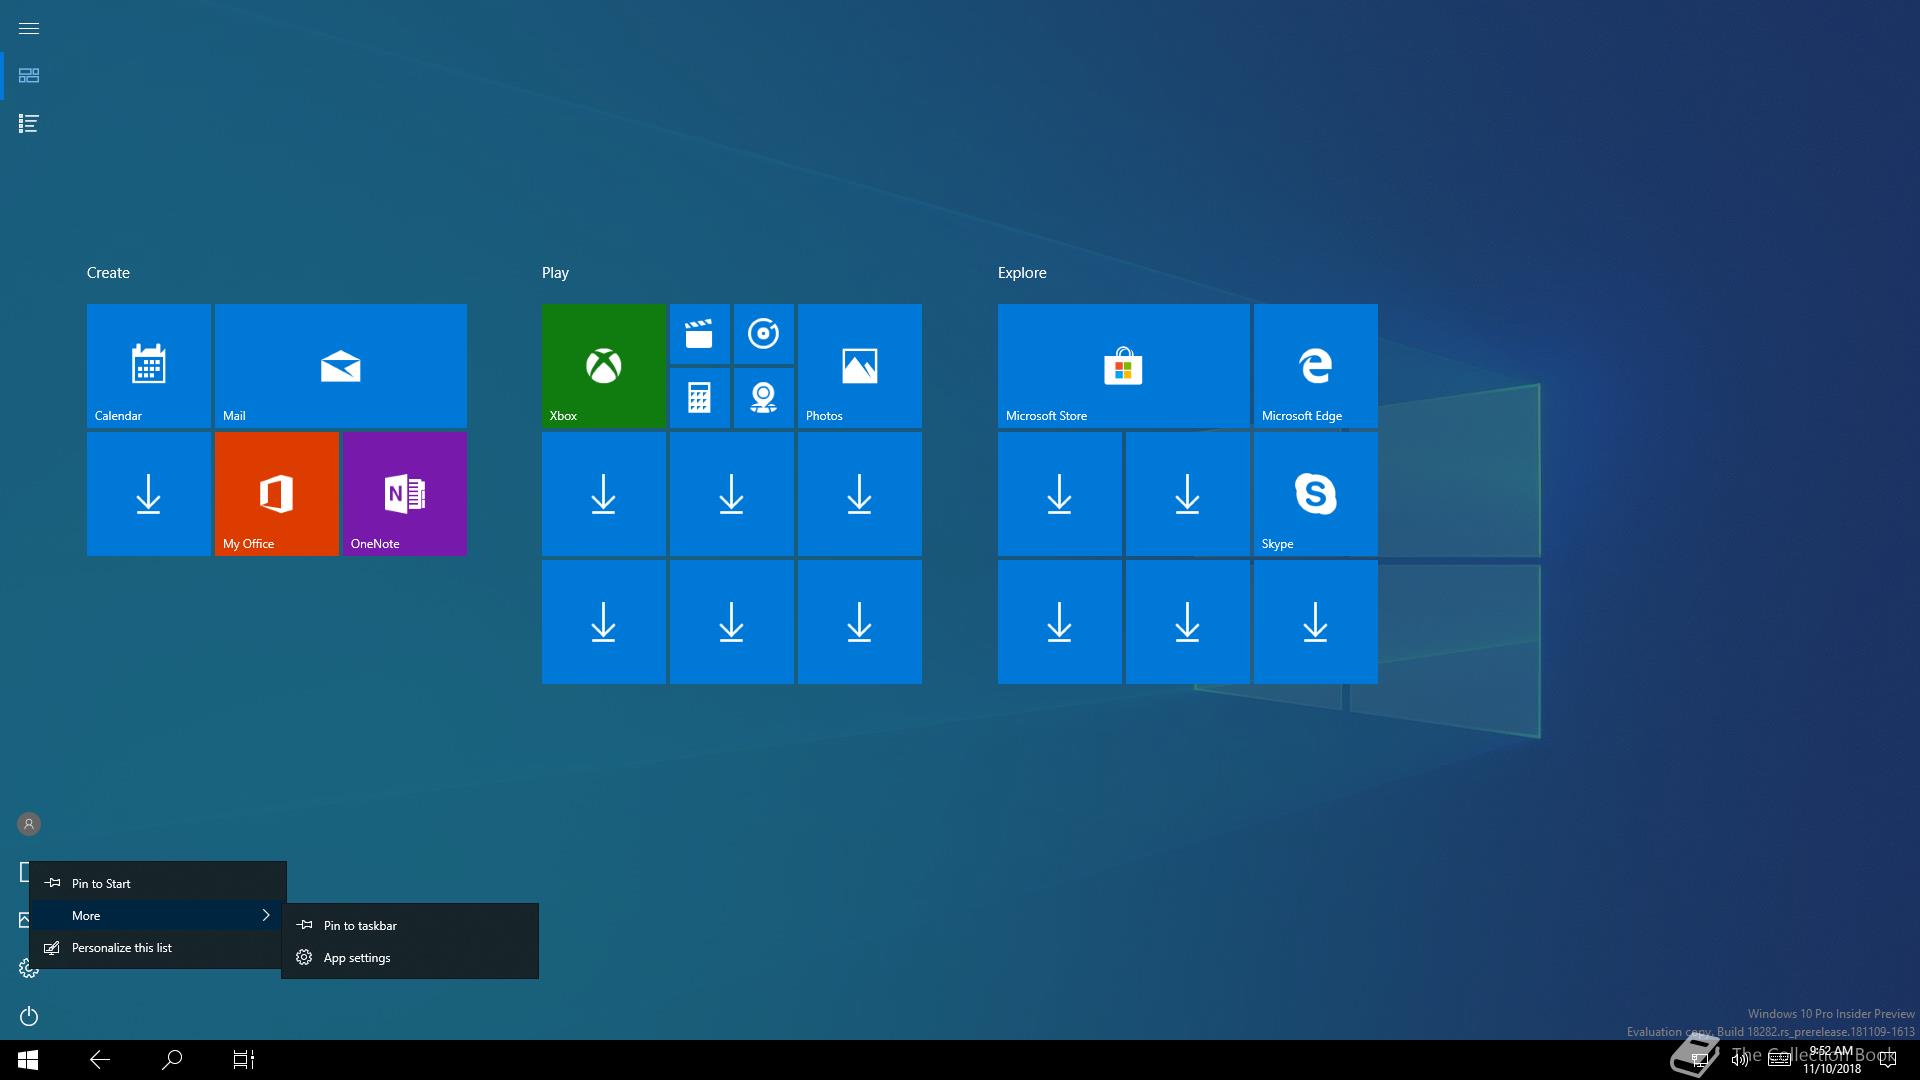Expand the More submenu arrow
The width and height of the screenshot is (1920, 1080).
point(266,915)
